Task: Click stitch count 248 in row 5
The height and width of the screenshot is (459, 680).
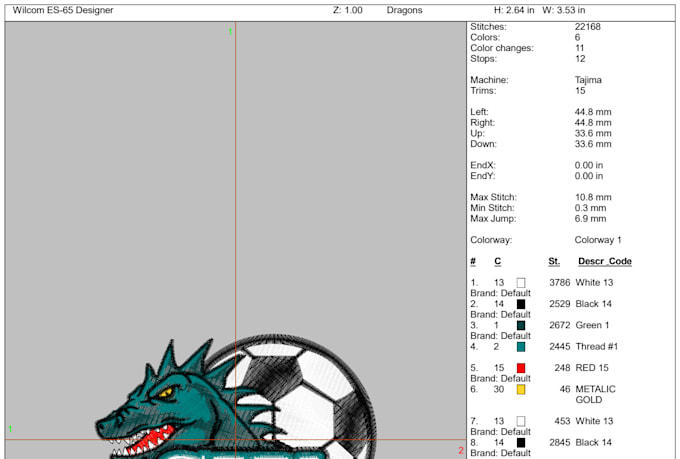Action: click(562, 368)
